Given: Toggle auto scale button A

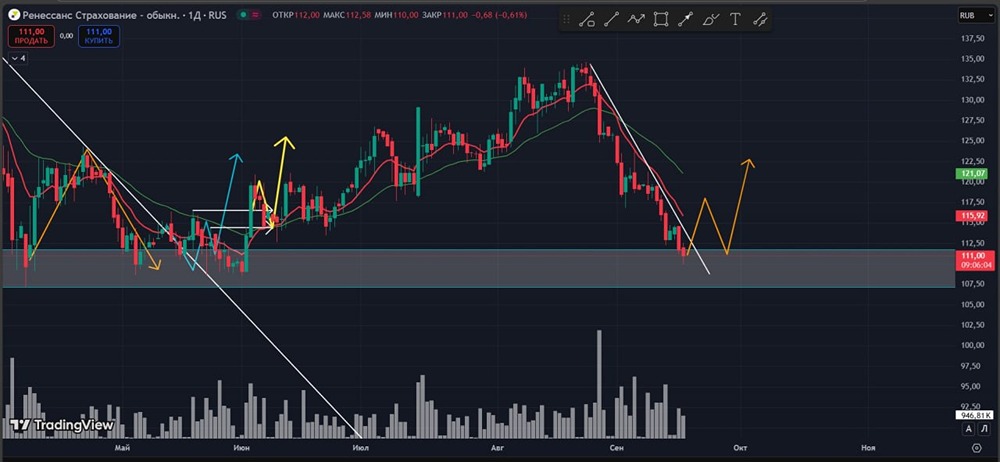Looking at the screenshot, I should [x=969, y=428].
